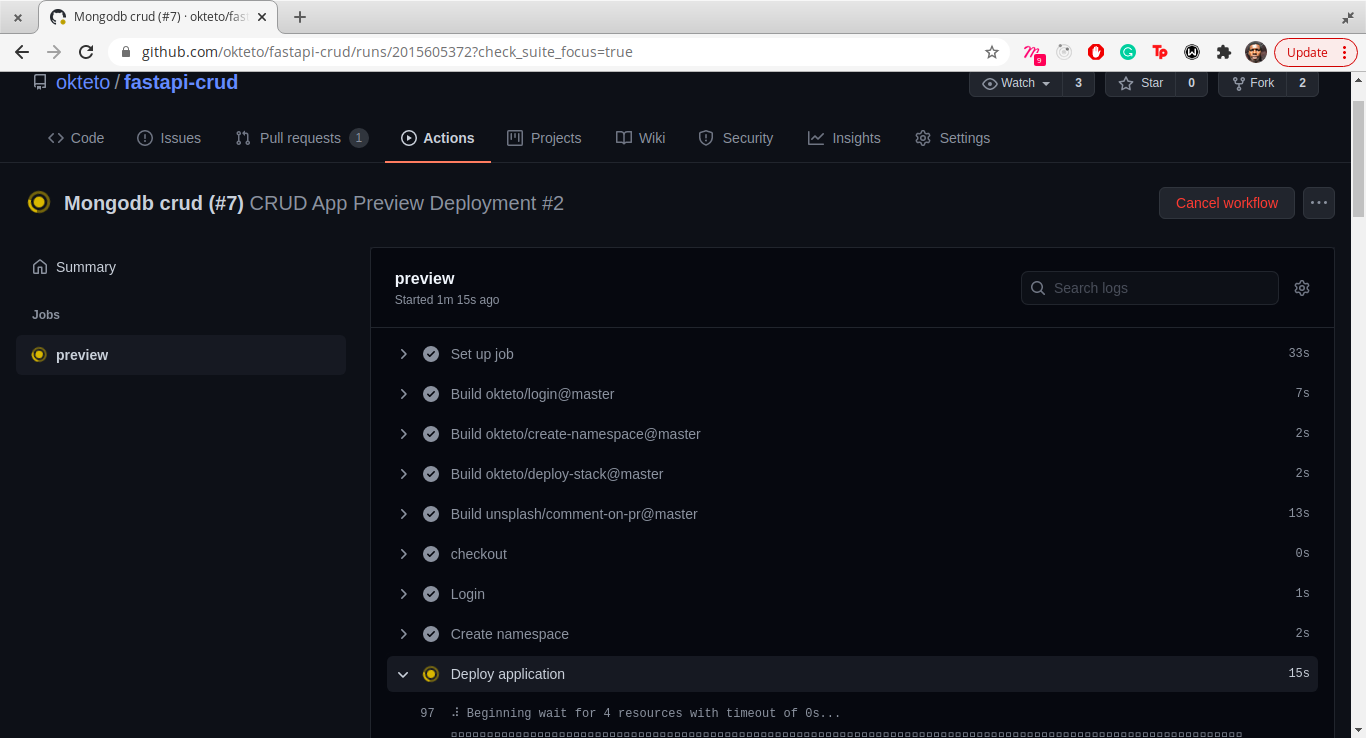Expand Build unsplash/comment-on-pr@master step
Image resolution: width=1366 pixels, height=738 pixels.
pyautogui.click(x=404, y=514)
